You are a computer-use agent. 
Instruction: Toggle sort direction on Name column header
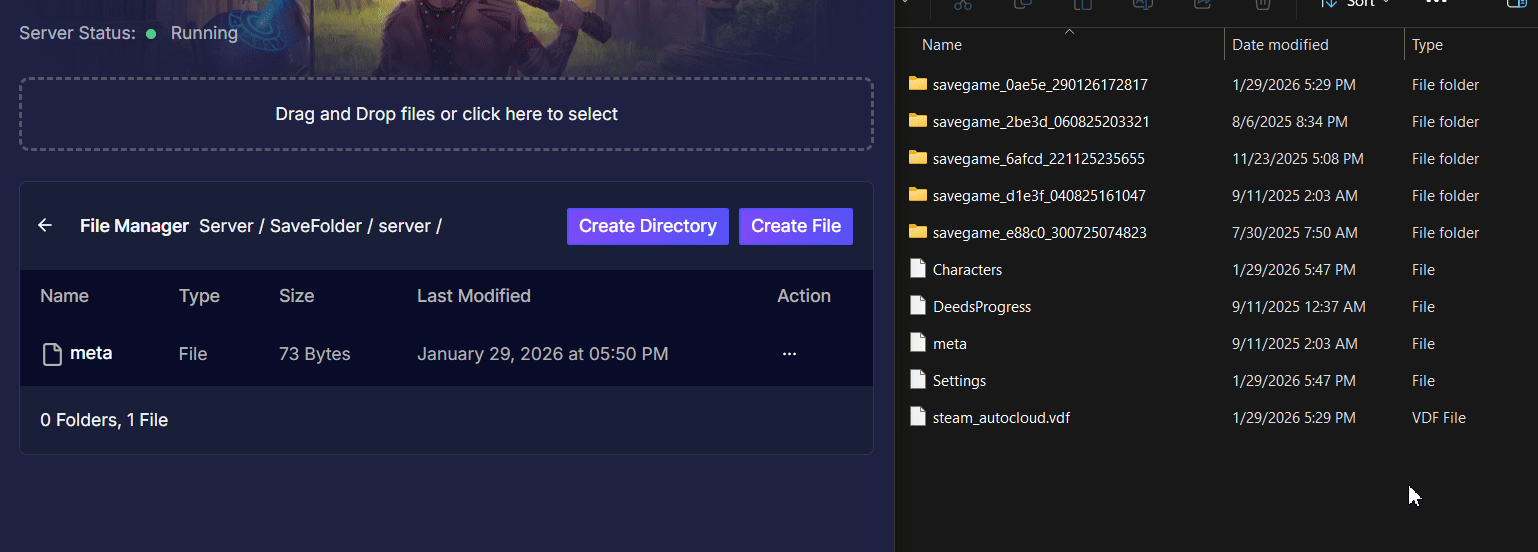pos(942,45)
